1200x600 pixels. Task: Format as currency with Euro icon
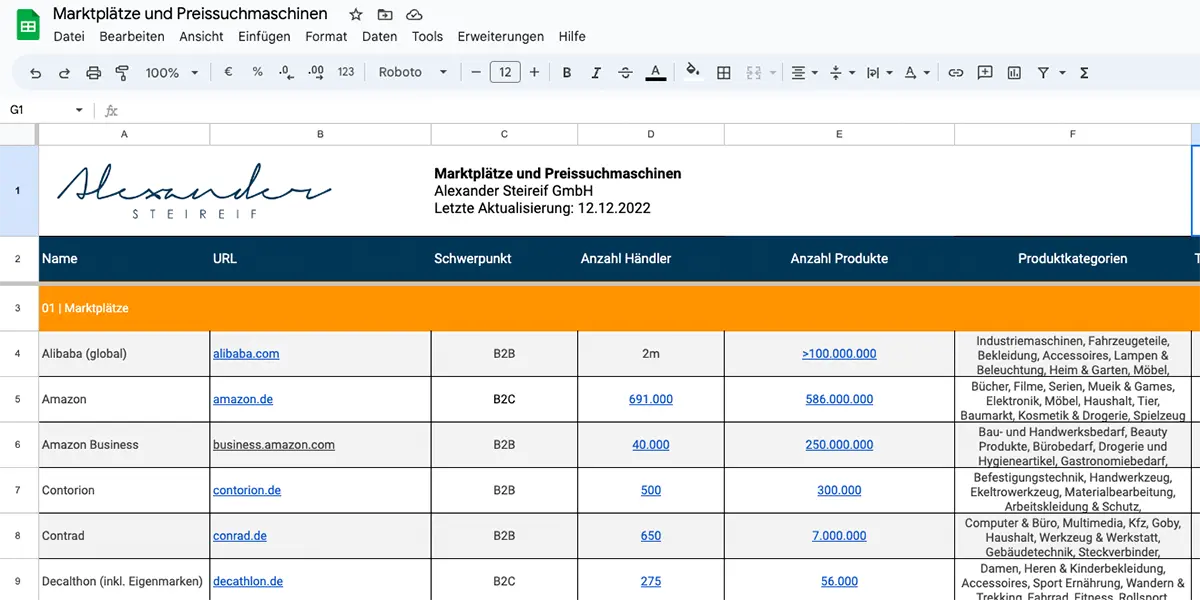[228, 72]
